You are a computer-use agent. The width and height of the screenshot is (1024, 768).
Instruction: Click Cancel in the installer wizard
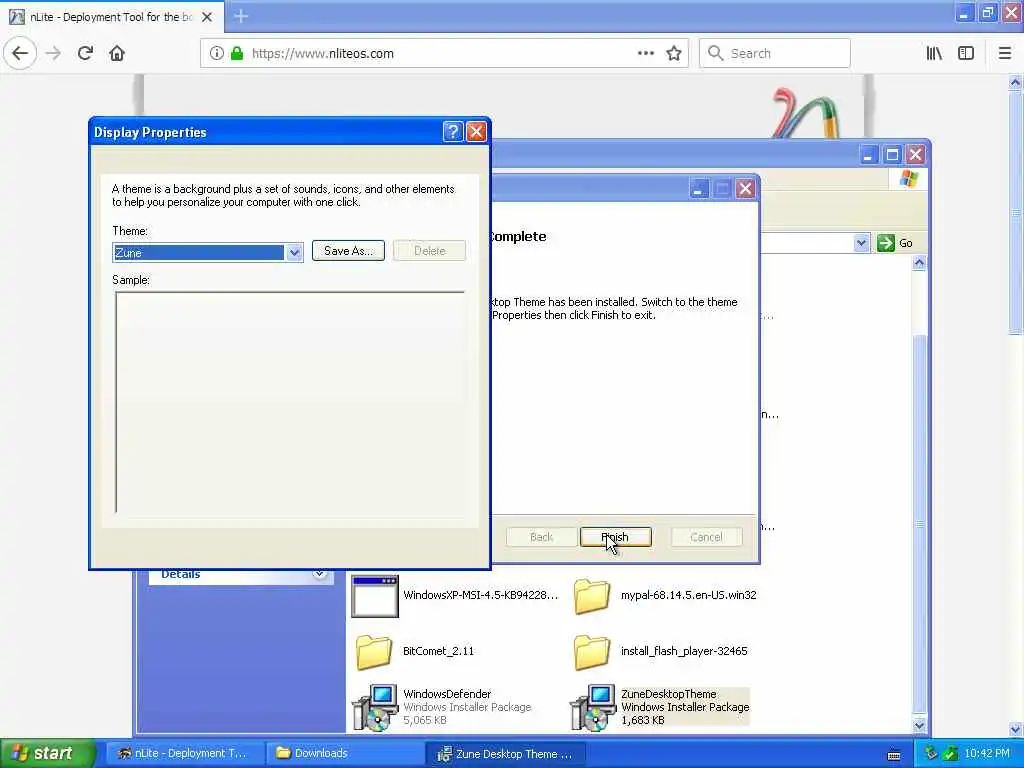[x=706, y=537]
